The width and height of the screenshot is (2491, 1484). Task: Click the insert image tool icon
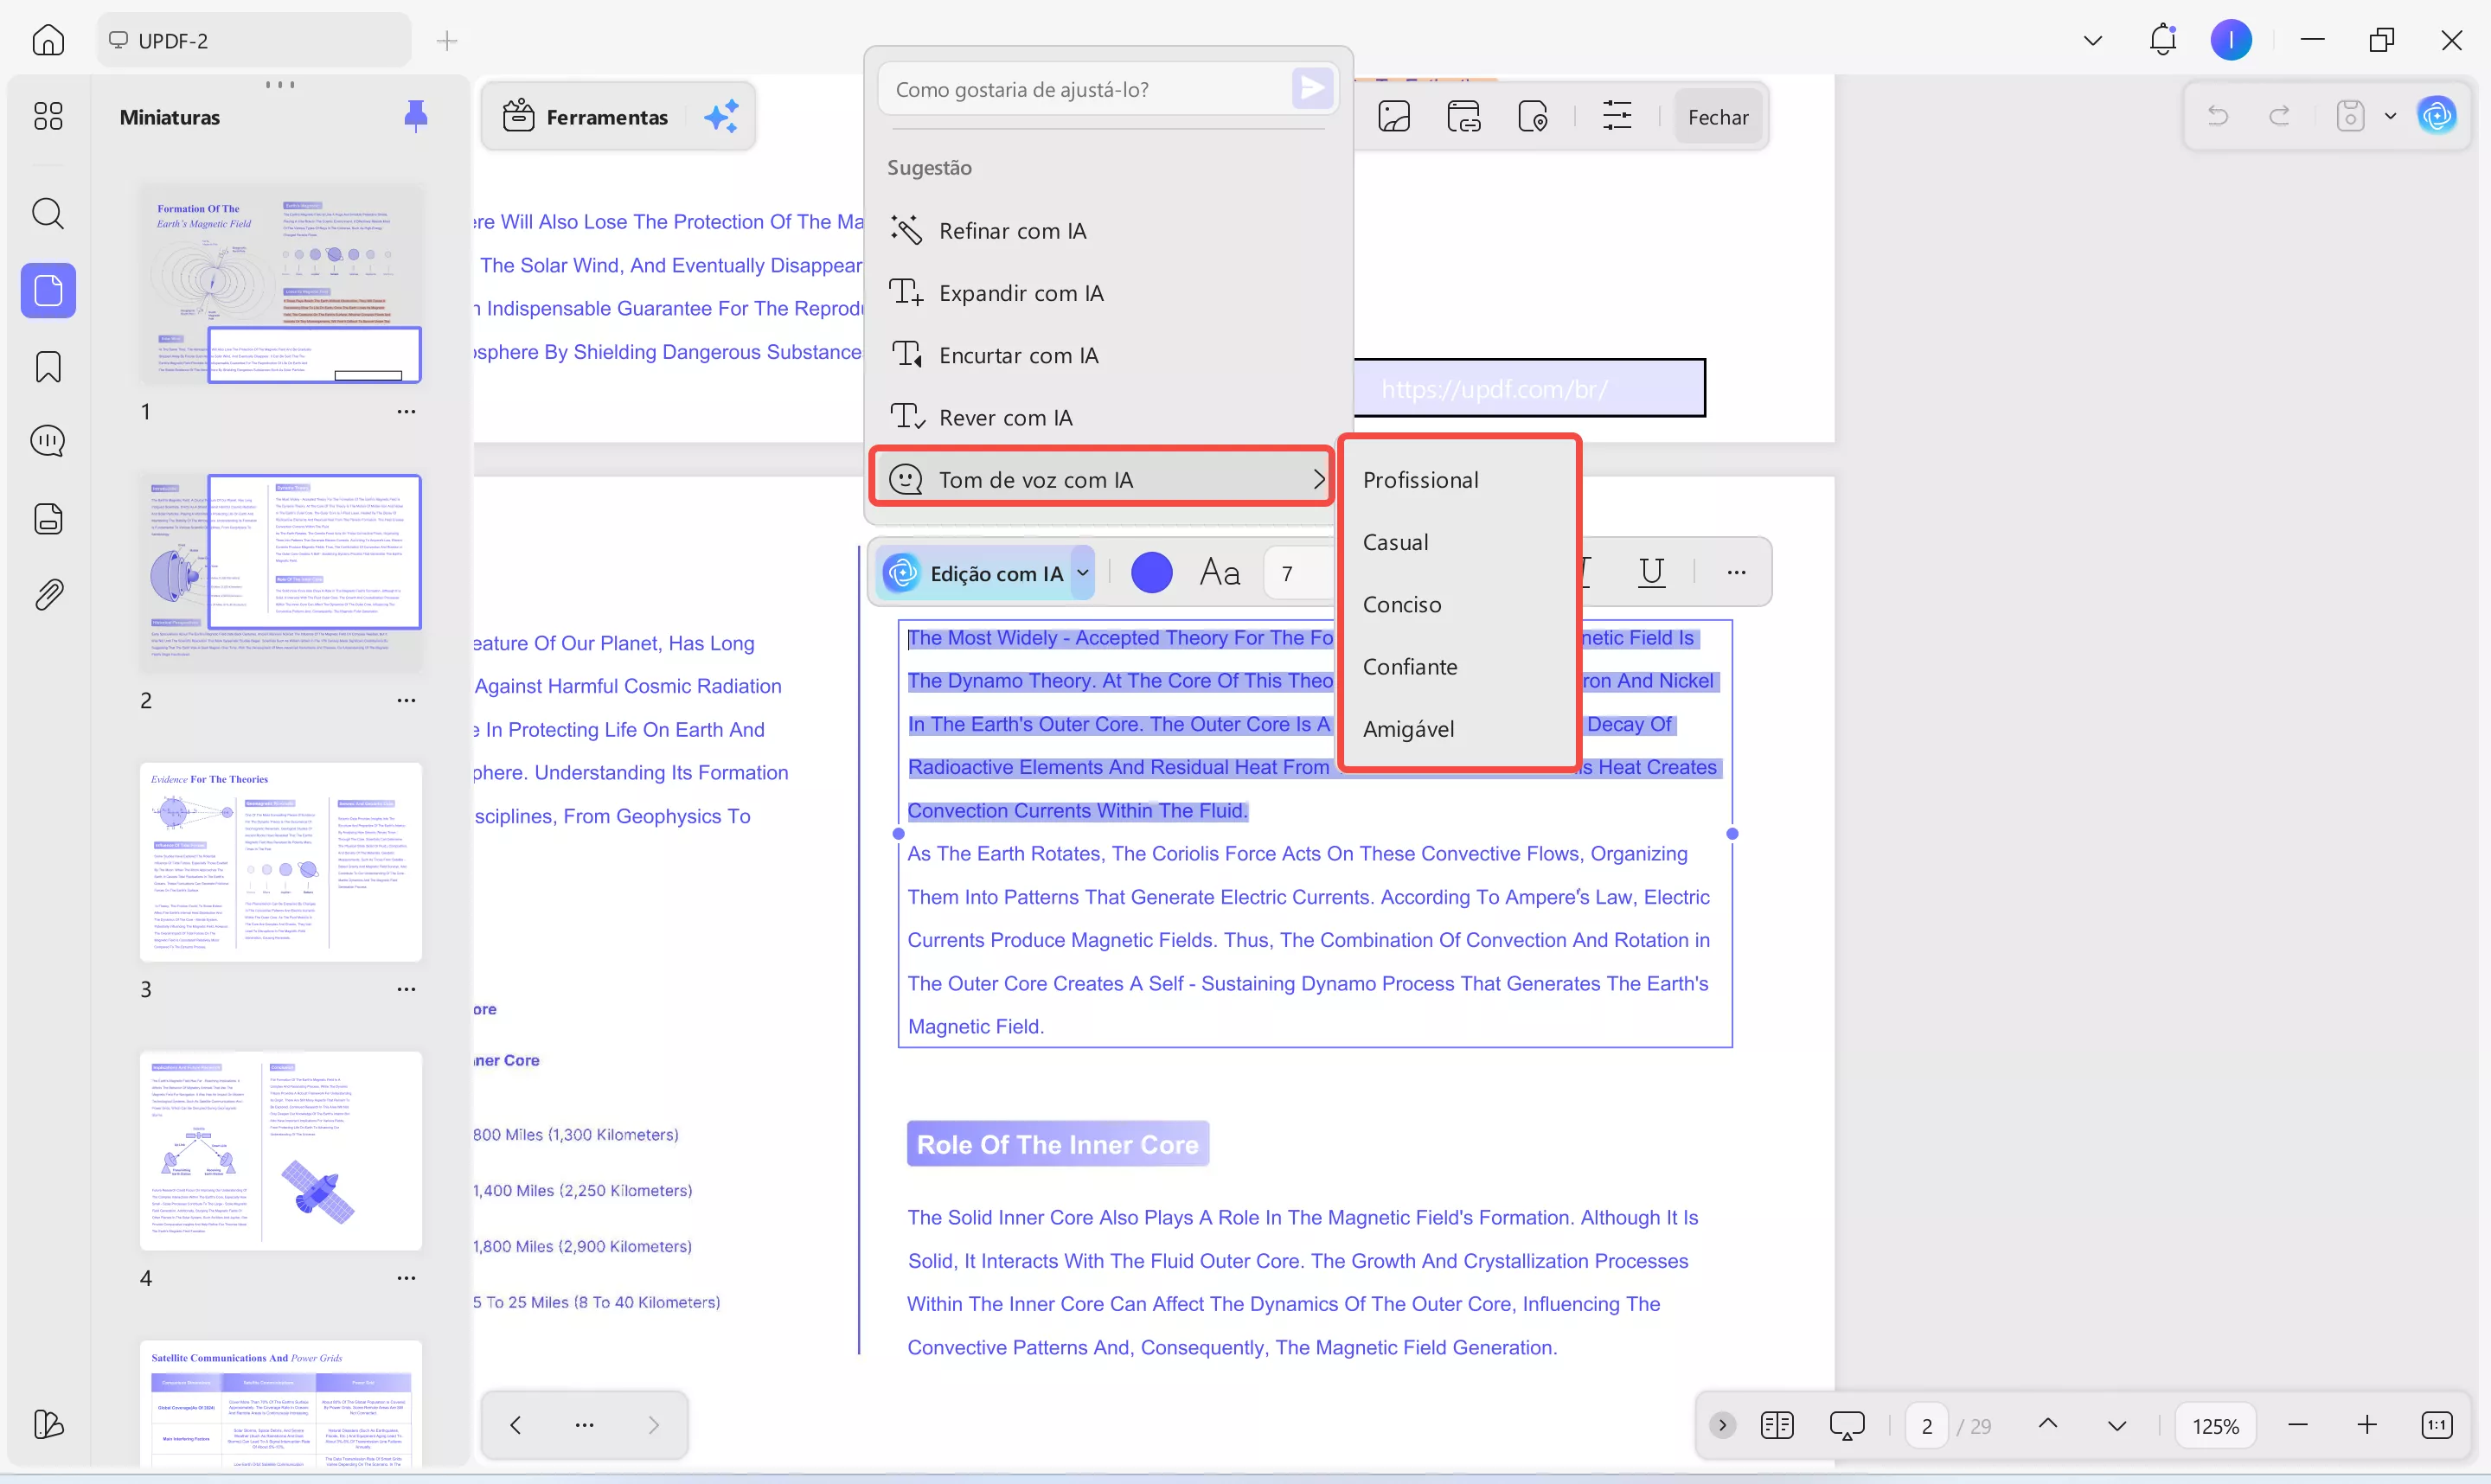(1393, 117)
